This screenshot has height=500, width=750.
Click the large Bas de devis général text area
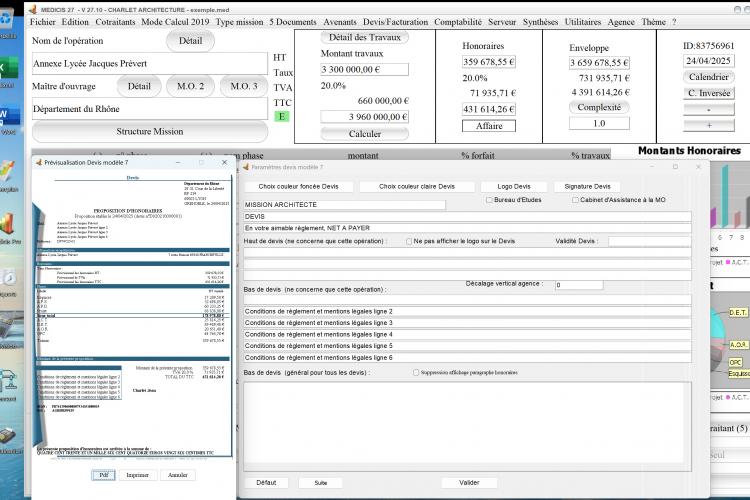tap(467, 426)
